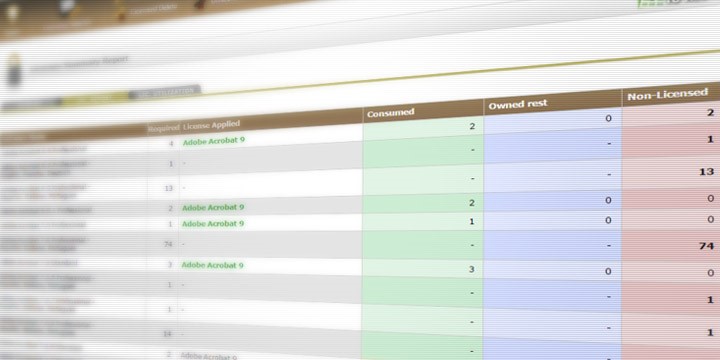Image resolution: width=720 pixels, height=360 pixels.
Task: Open Adobe Acrobat 9 link with 2 consumed, 0 non-licensed
Action: 213,208
